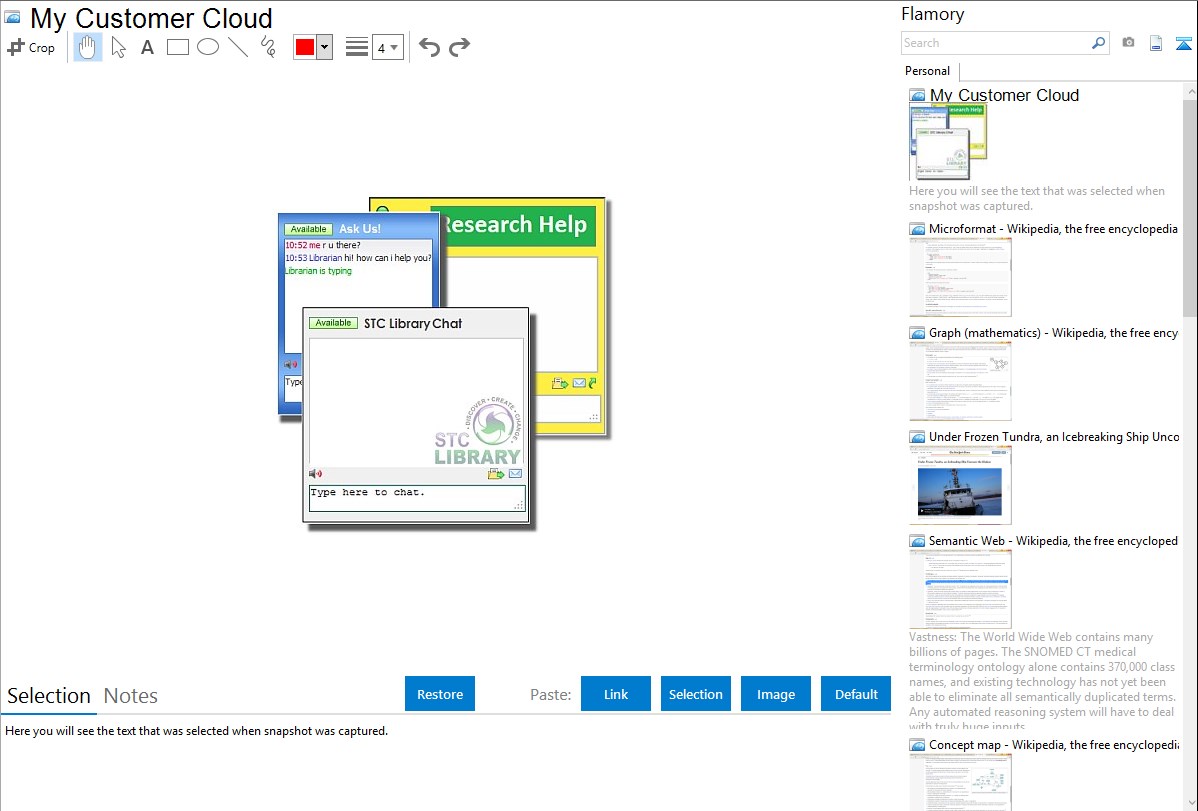This screenshot has width=1198, height=811.
Task: Redo the last undone action
Action: pyautogui.click(x=459, y=47)
